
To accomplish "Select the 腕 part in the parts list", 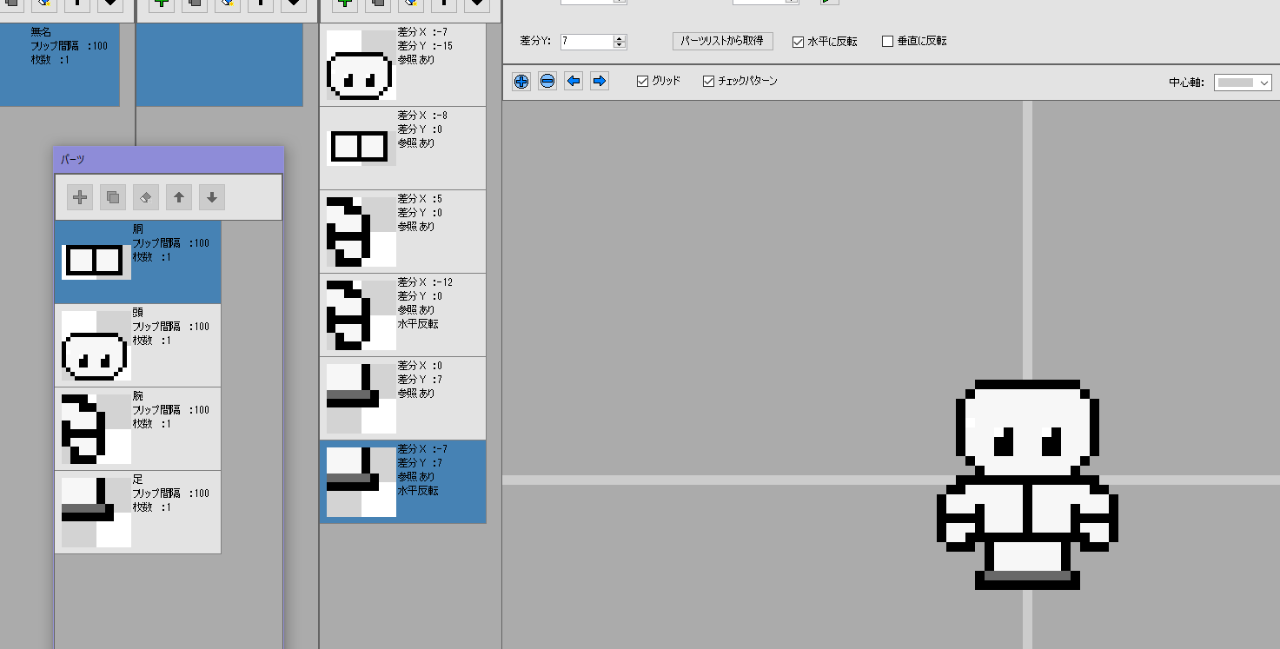I will tap(138, 428).
